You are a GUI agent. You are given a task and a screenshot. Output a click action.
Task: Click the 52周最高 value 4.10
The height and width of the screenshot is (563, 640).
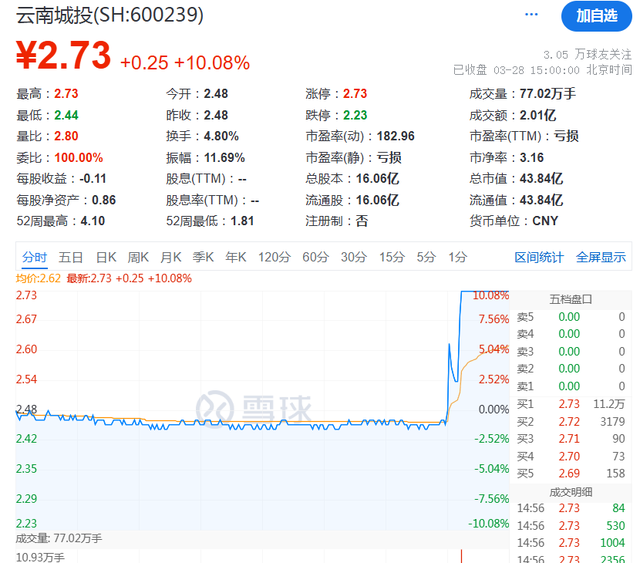pyautogui.click(x=93, y=221)
